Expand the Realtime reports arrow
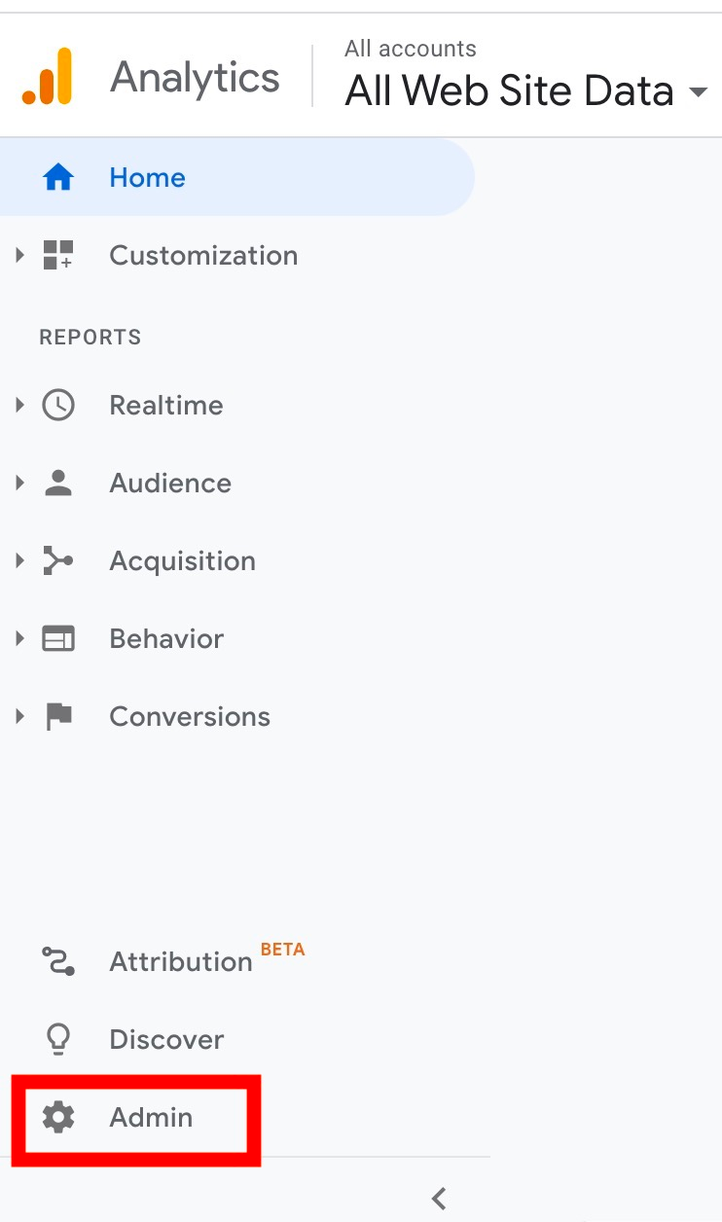722x1222 pixels. 19,405
